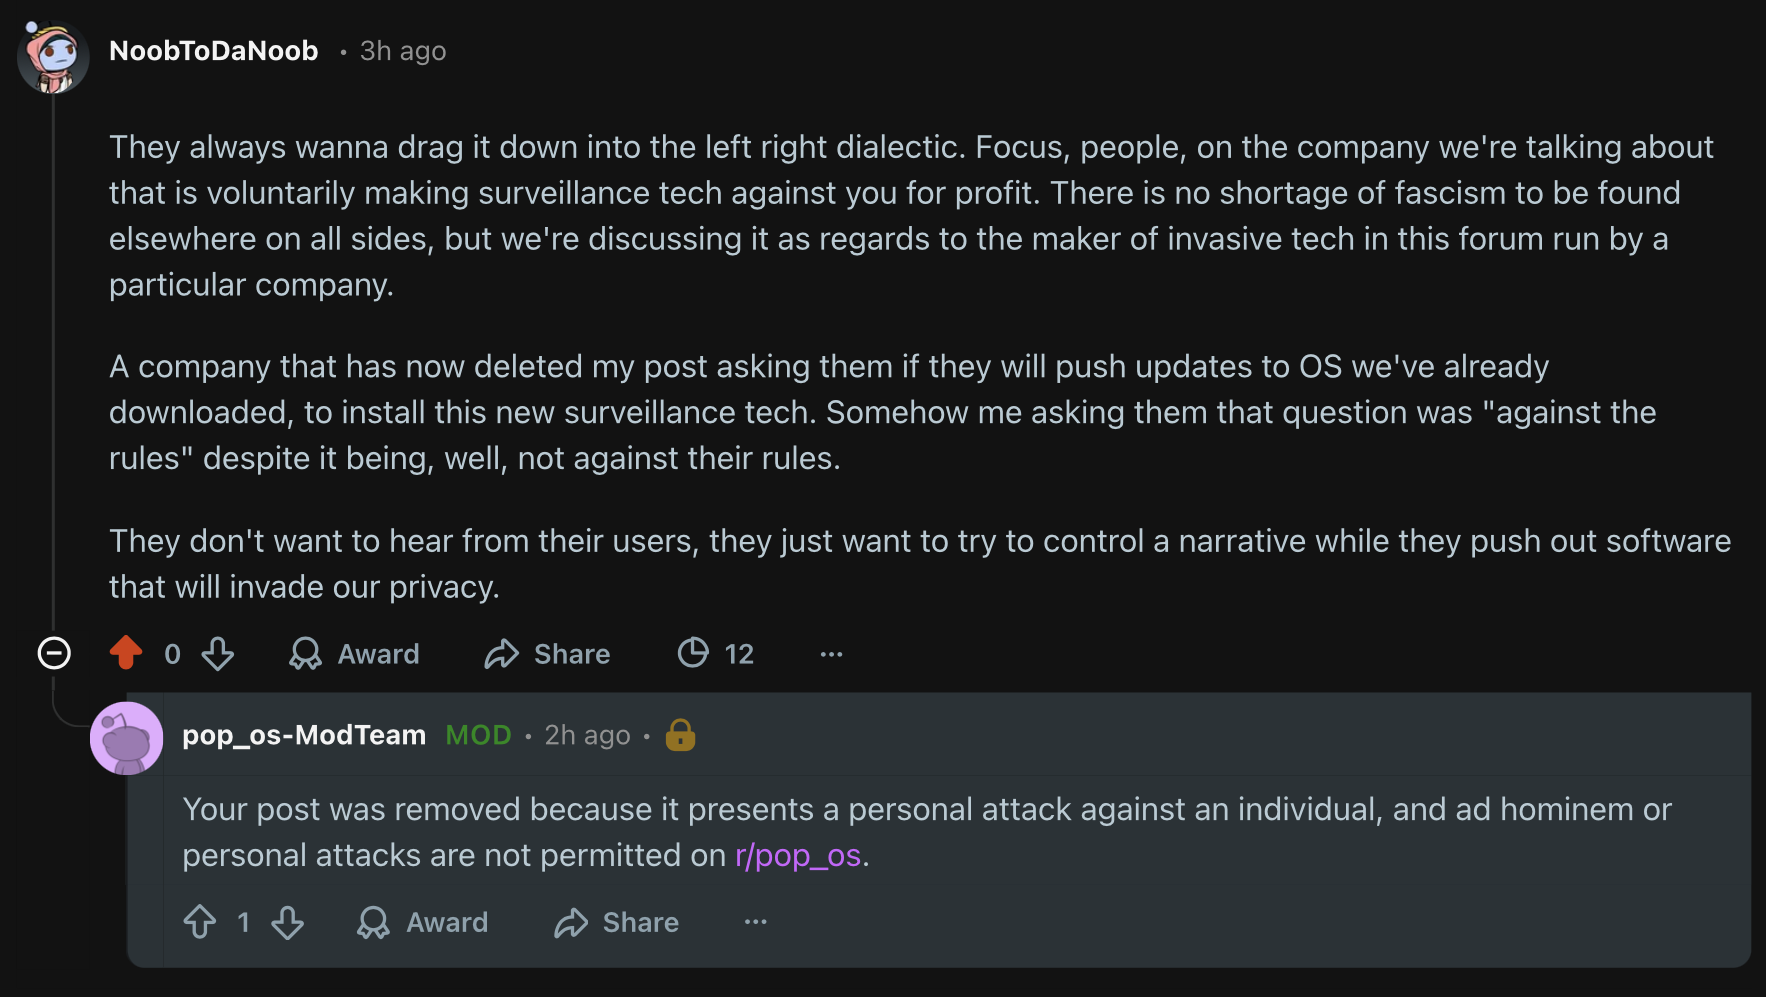
Task: Downvote NoobToDaNoob's comment
Action: (x=217, y=654)
